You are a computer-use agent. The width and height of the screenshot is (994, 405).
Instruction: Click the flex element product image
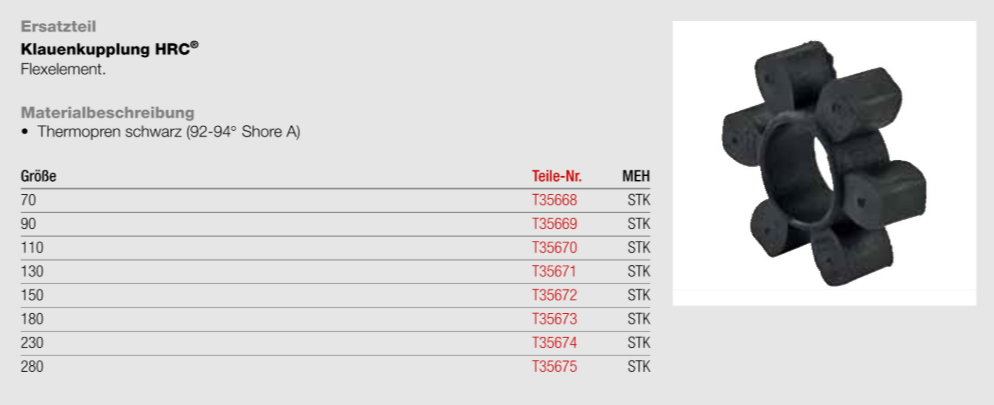[x=824, y=163]
